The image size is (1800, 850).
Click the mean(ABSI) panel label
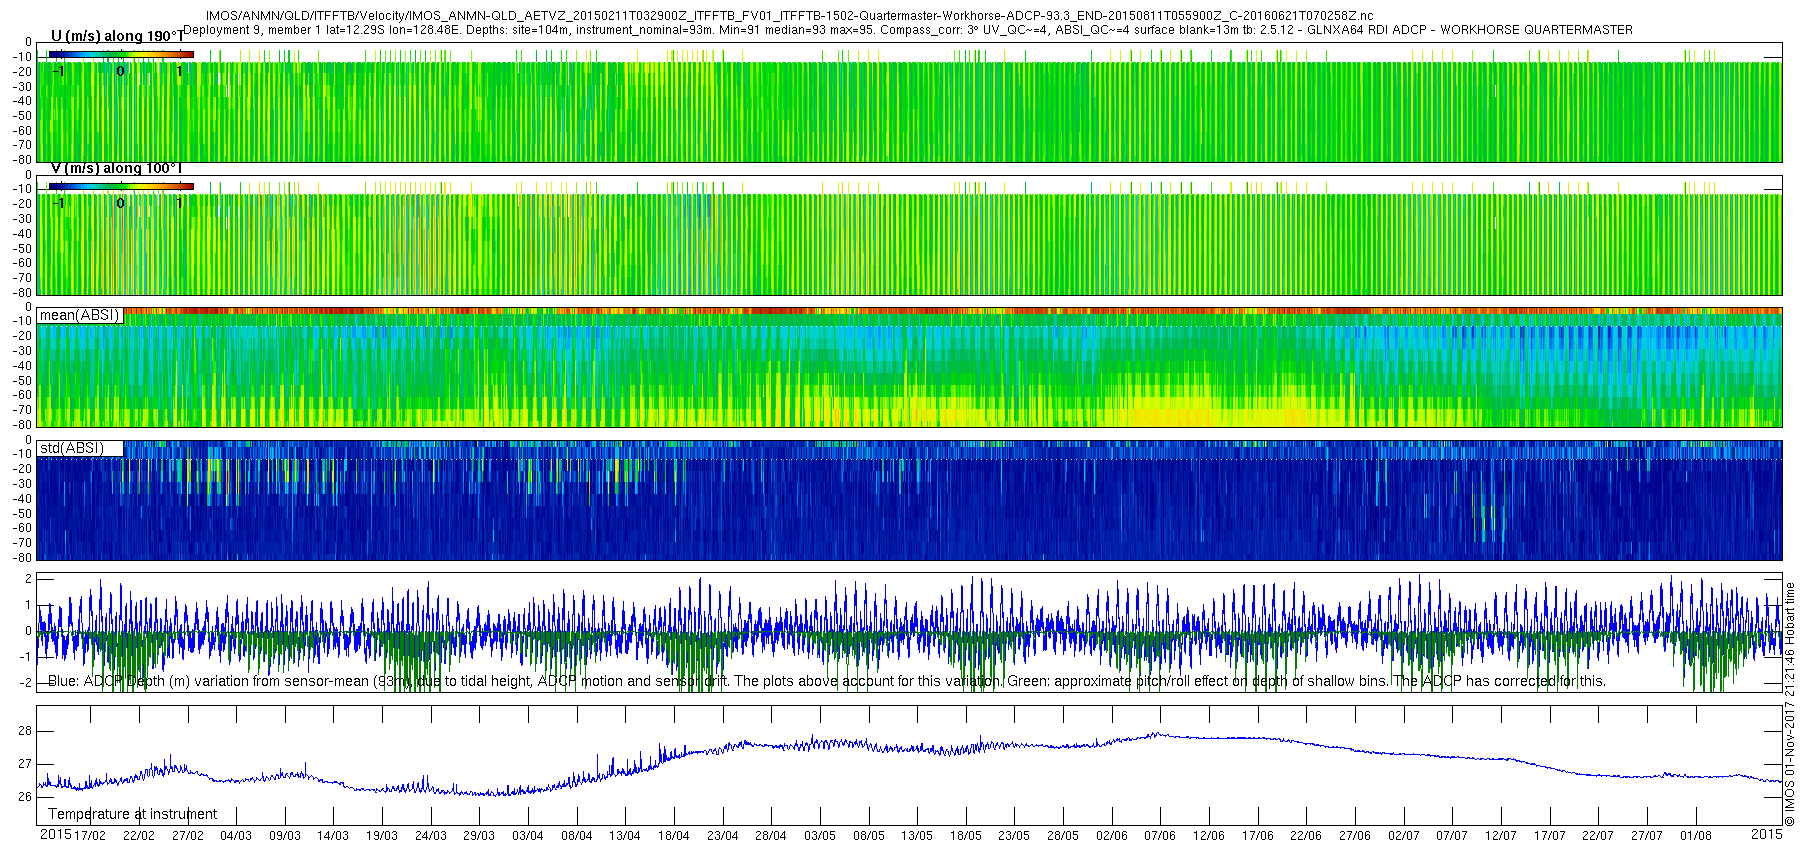[x=79, y=315]
